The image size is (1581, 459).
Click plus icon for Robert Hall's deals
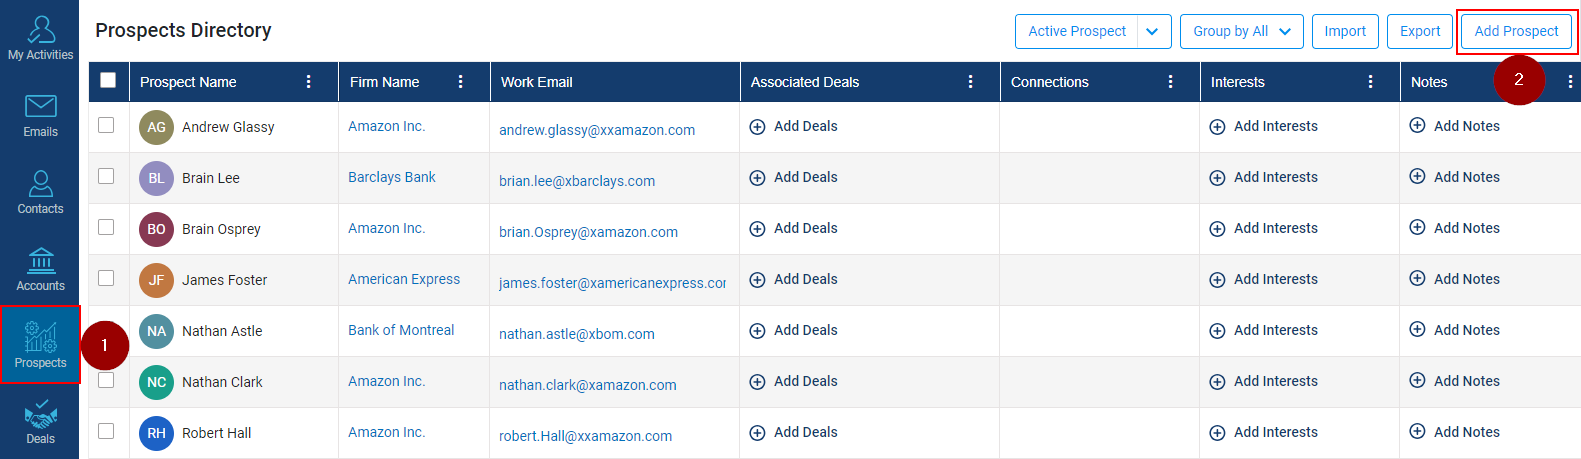click(757, 433)
